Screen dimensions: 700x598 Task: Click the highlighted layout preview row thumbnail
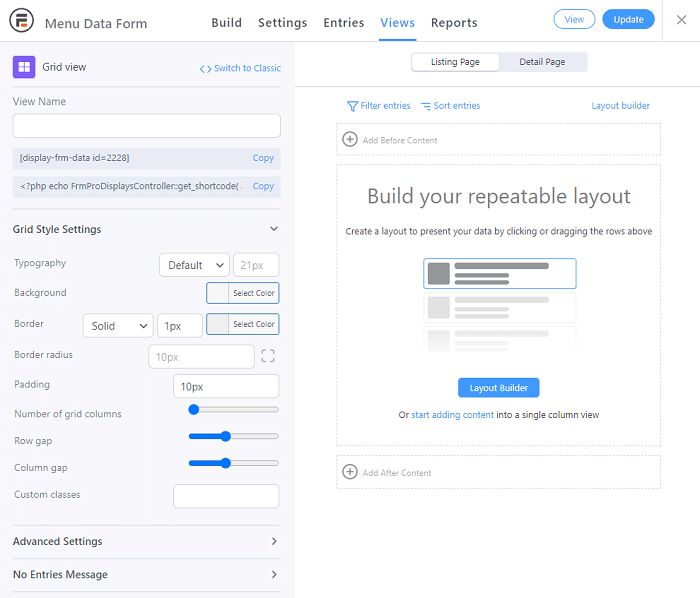tap(500, 274)
